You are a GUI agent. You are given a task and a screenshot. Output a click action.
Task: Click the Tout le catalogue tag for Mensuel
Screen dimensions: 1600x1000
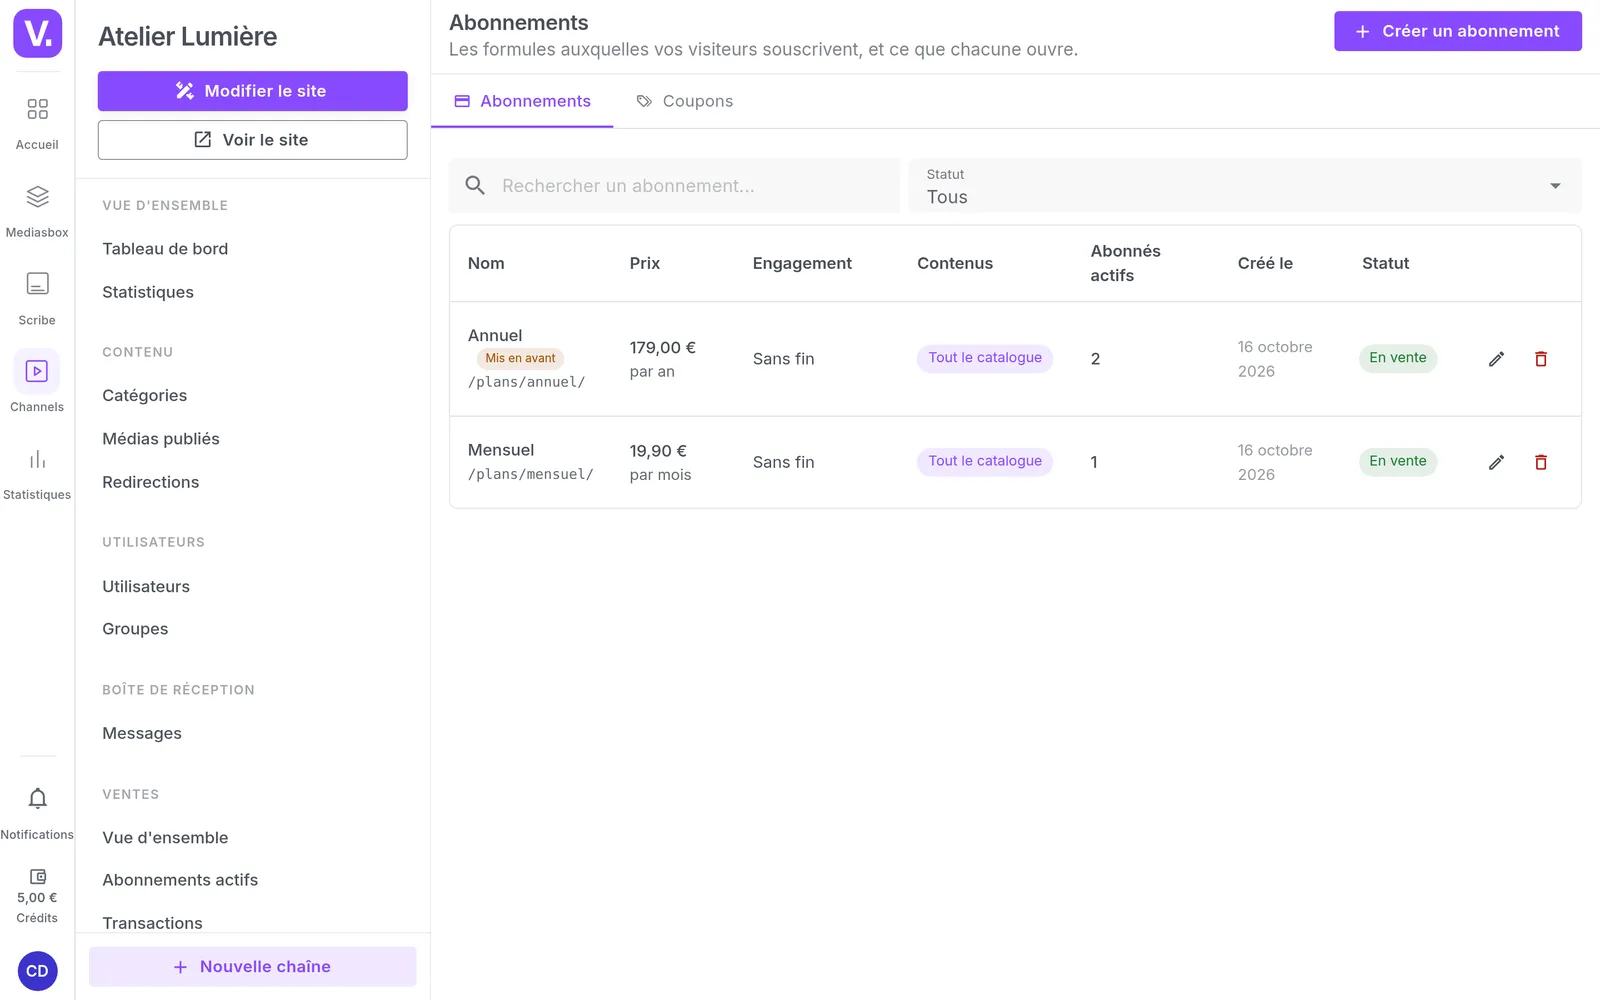point(985,461)
